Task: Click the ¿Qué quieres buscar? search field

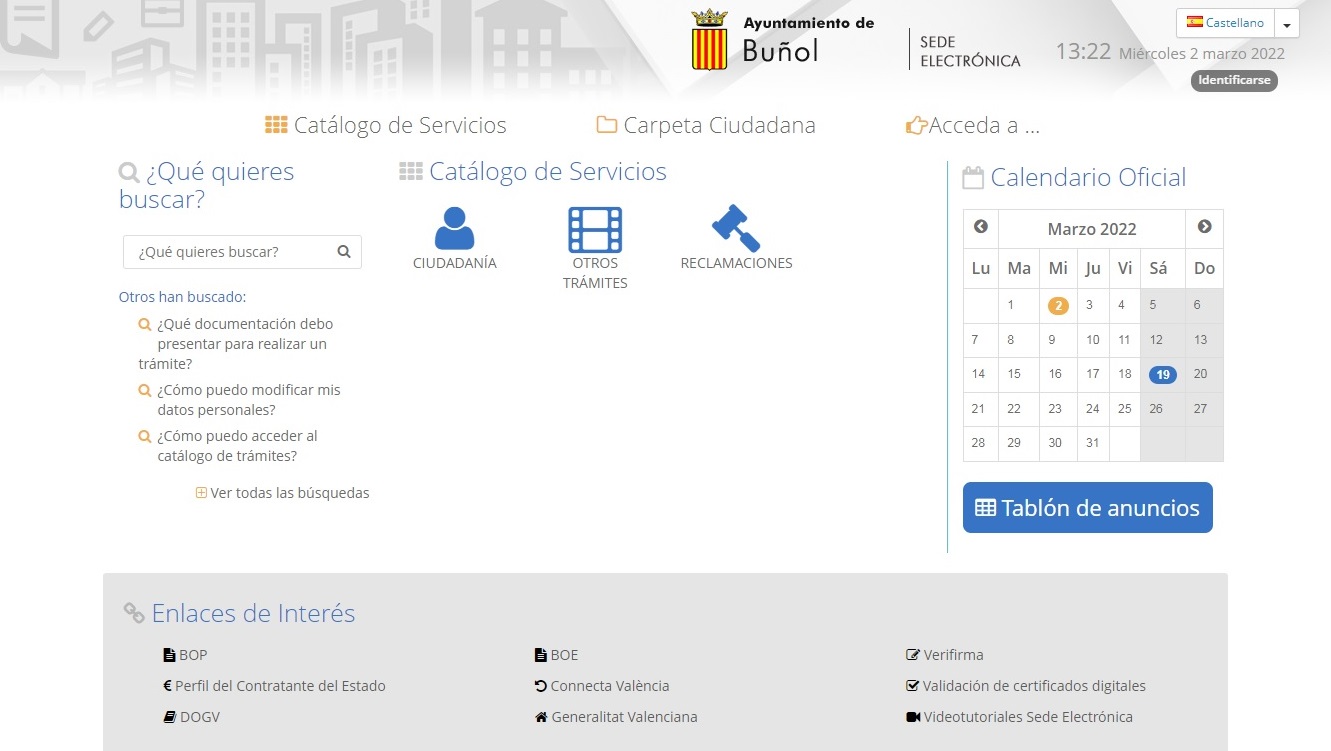Action: coord(230,252)
